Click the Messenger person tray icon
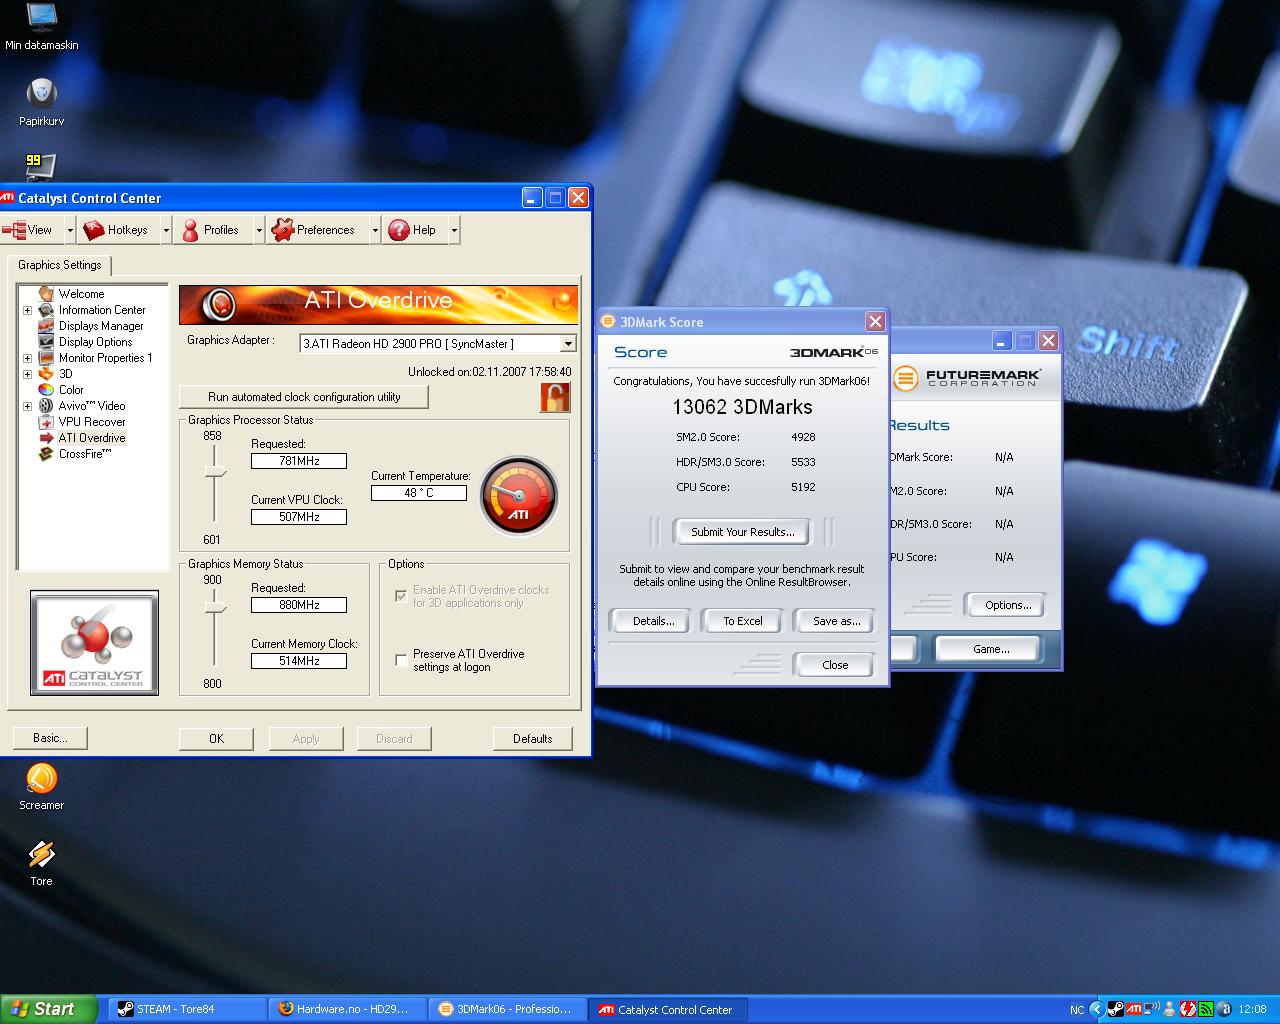 pos(1169,1009)
